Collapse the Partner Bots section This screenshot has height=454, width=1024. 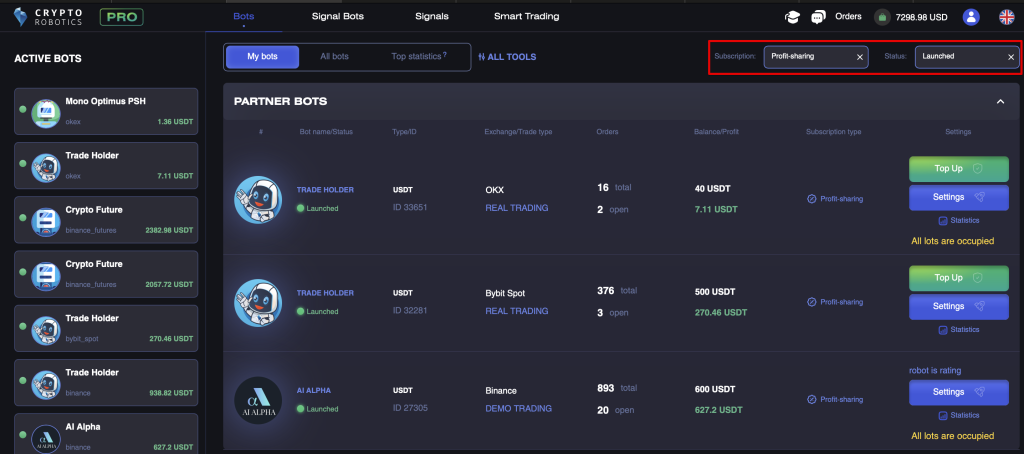point(1000,101)
